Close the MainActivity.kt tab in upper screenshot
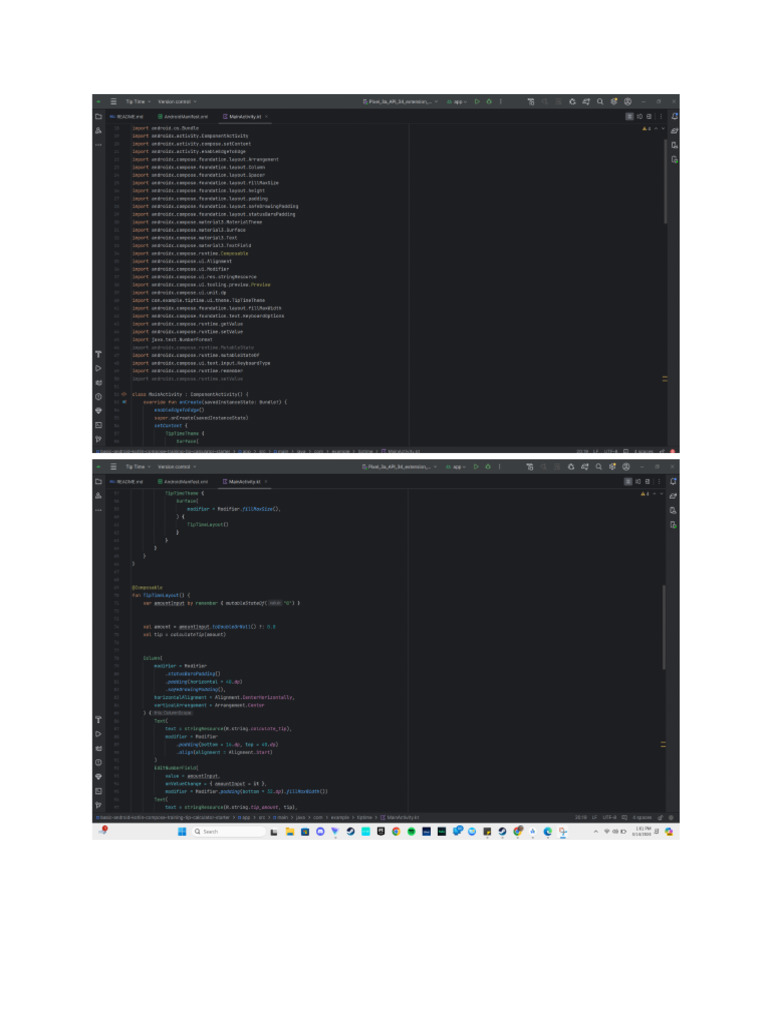 (x=266, y=116)
